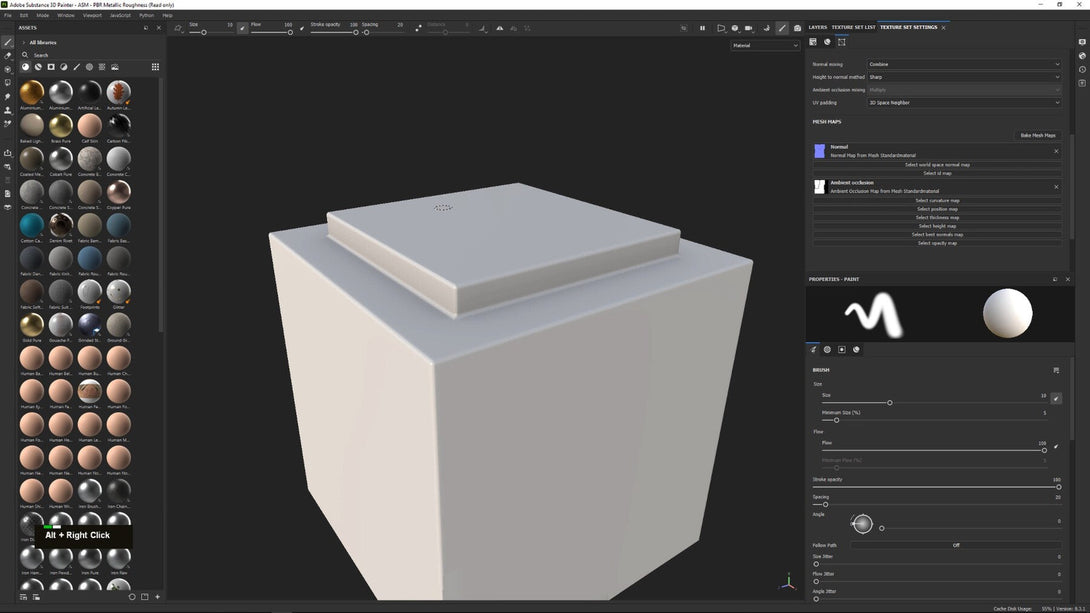Select the Material picker tool in left toolbar

8,124
